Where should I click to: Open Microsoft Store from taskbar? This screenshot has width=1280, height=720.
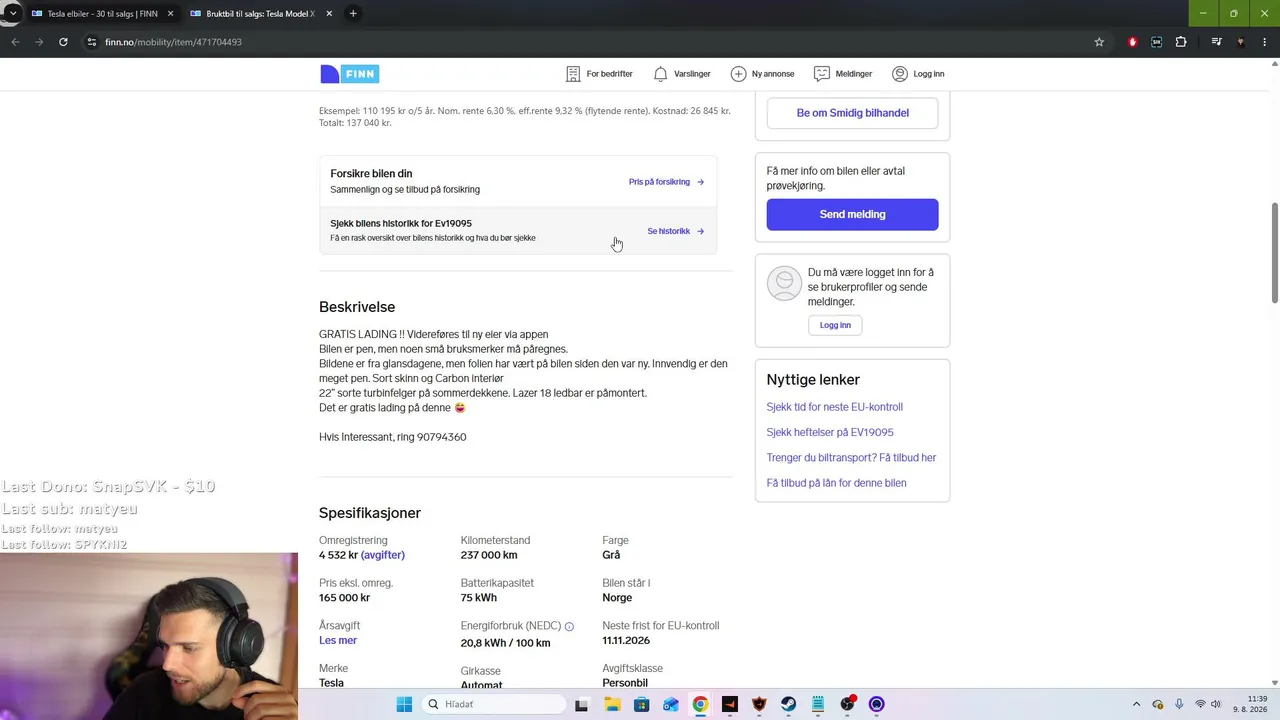pyautogui.click(x=641, y=704)
